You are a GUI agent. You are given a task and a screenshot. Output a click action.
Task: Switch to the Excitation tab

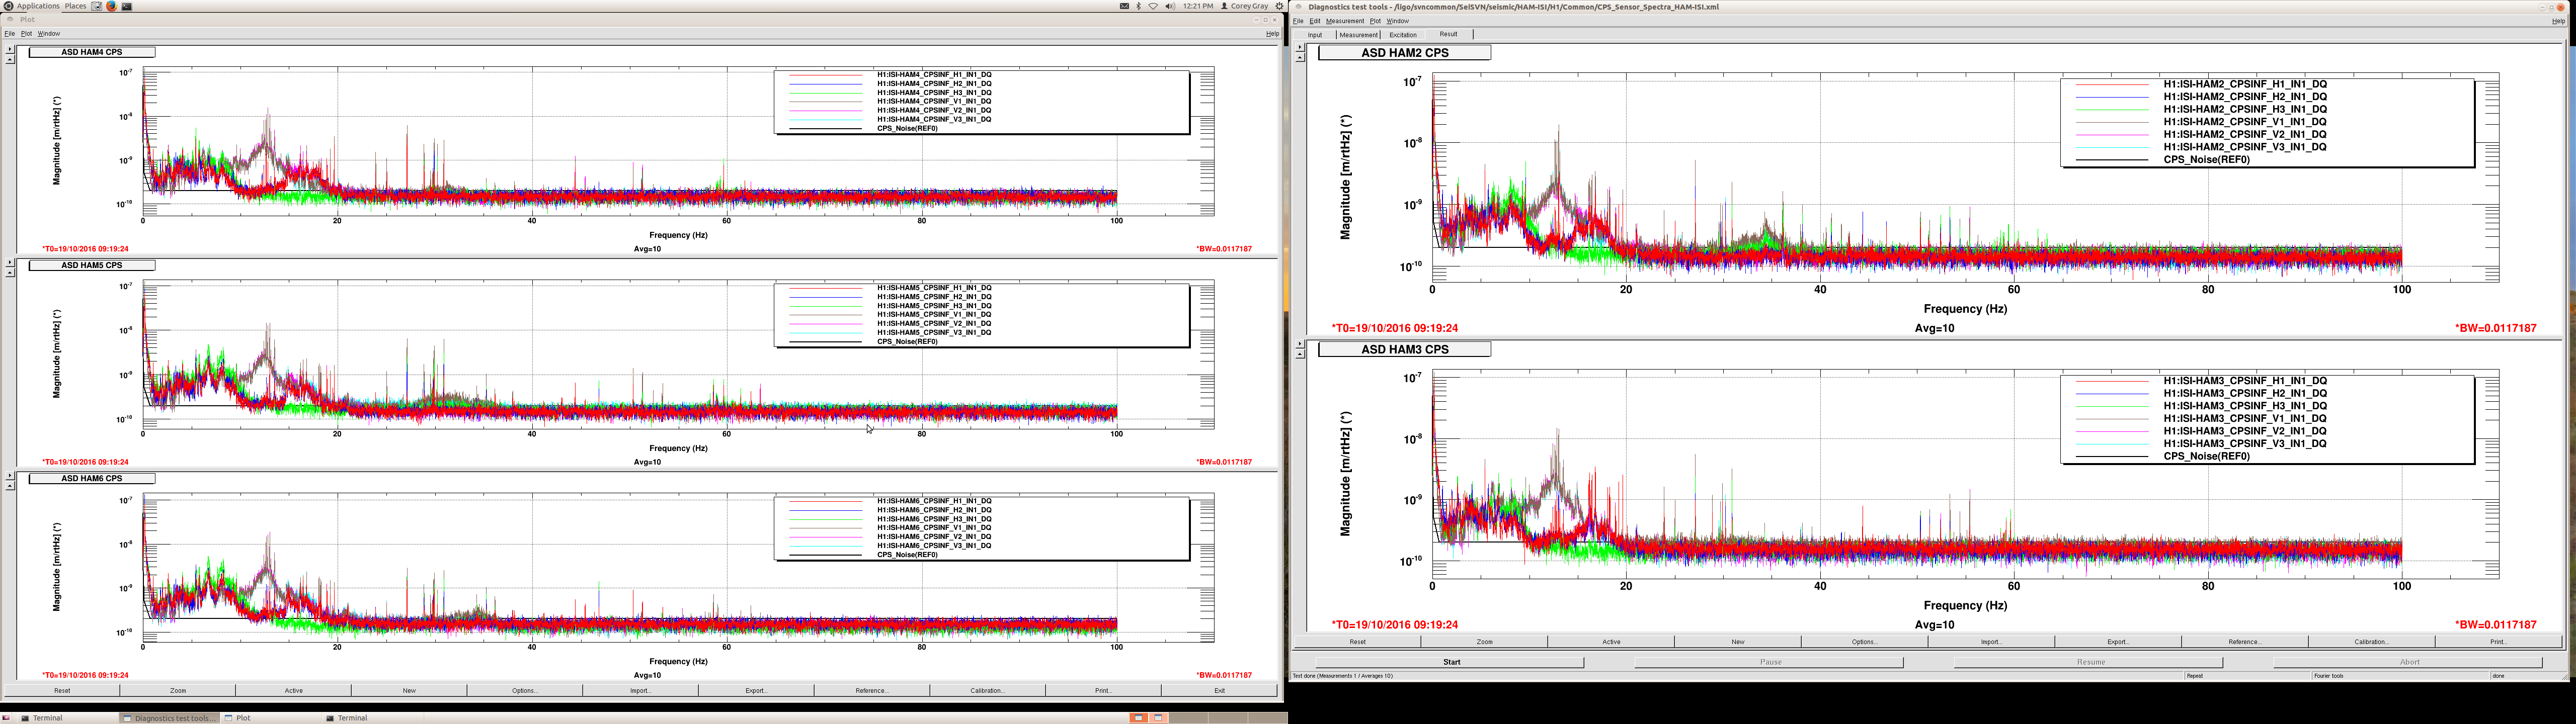tap(1403, 35)
